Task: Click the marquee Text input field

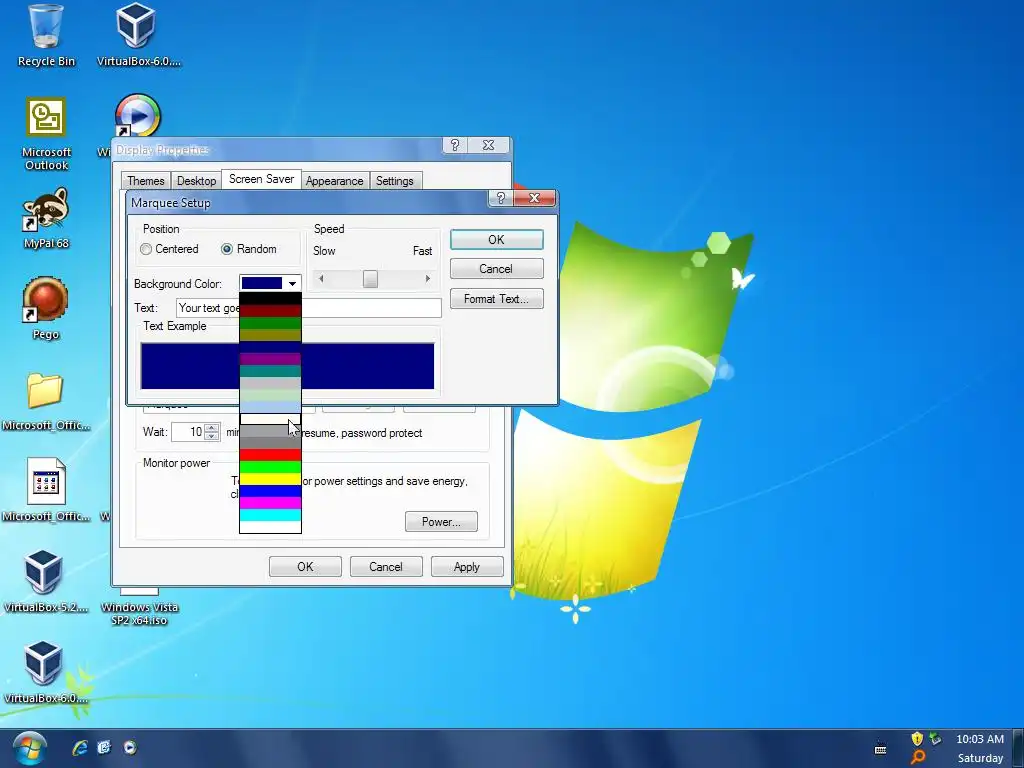Action: (308, 308)
